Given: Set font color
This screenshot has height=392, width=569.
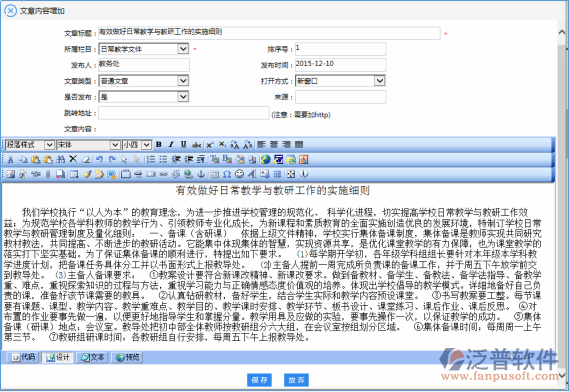Looking at the screenshot, I should point(214,159).
